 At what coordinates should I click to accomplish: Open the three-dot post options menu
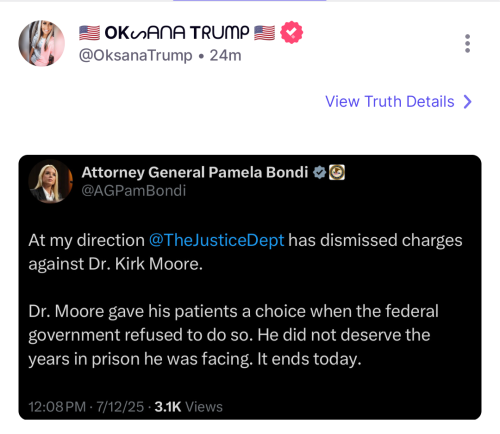click(x=467, y=43)
